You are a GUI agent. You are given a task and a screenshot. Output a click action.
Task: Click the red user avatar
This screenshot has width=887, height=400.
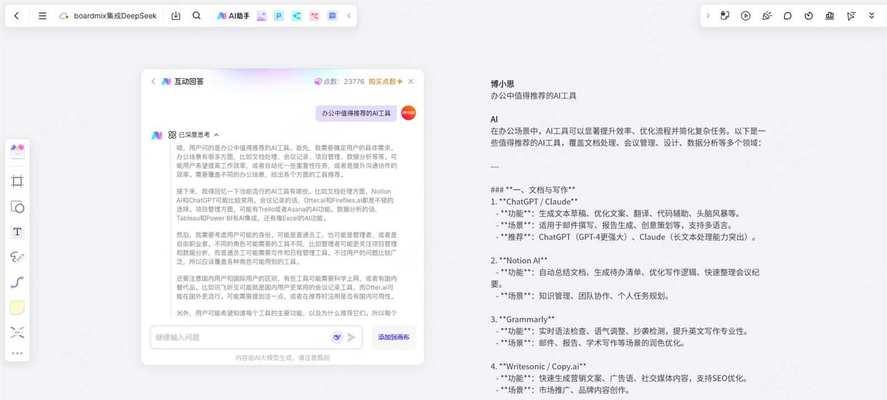coord(408,113)
